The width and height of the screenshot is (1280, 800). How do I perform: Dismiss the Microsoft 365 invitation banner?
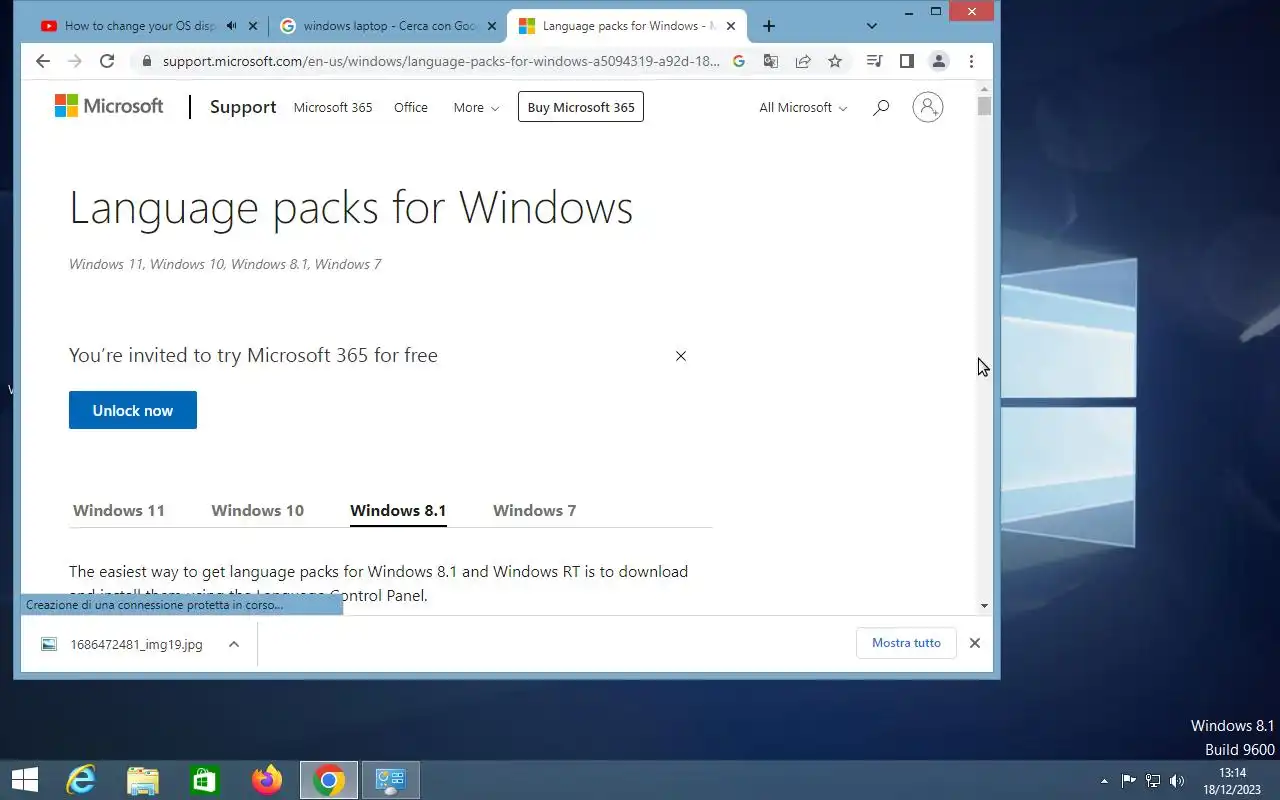tap(681, 356)
